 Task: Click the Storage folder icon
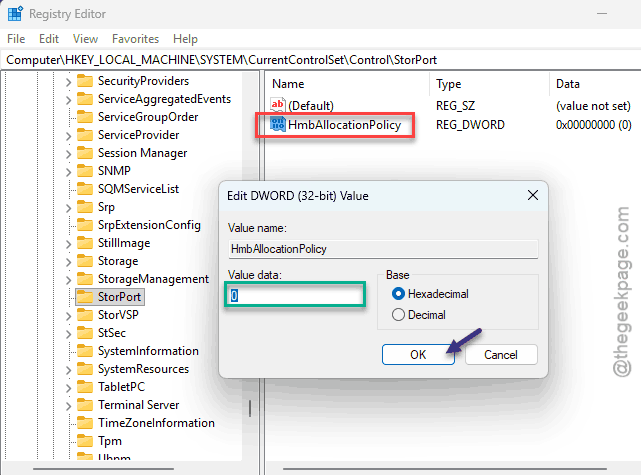85,261
